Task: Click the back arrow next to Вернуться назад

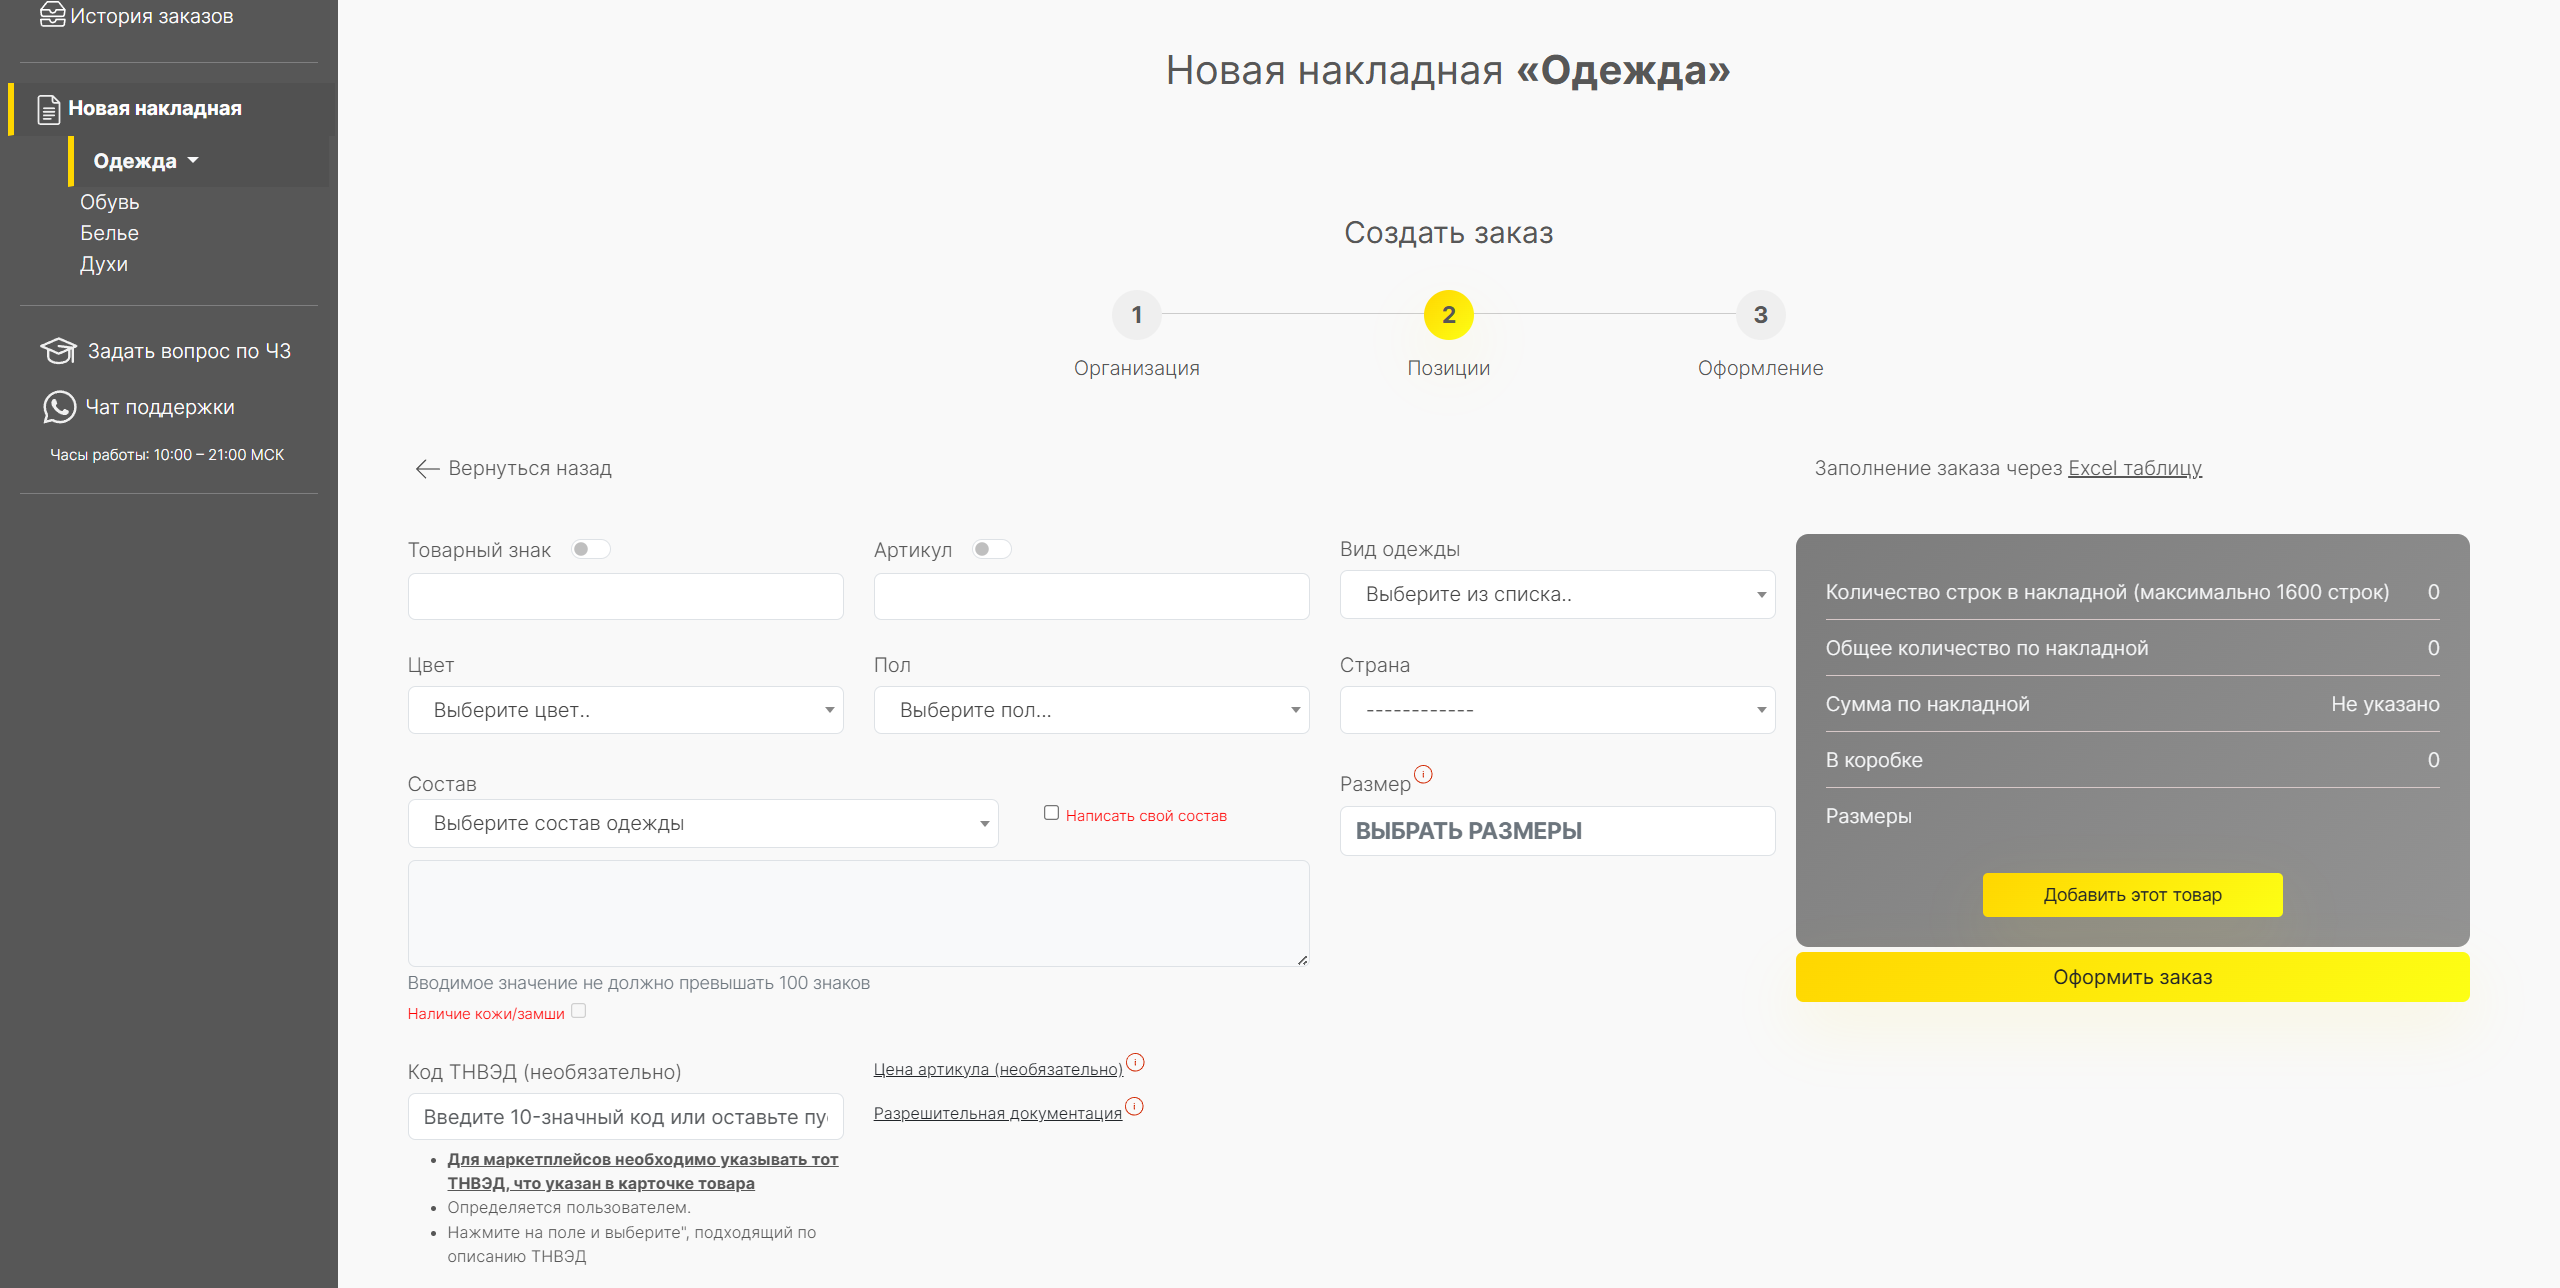Action: coord(427,469)
